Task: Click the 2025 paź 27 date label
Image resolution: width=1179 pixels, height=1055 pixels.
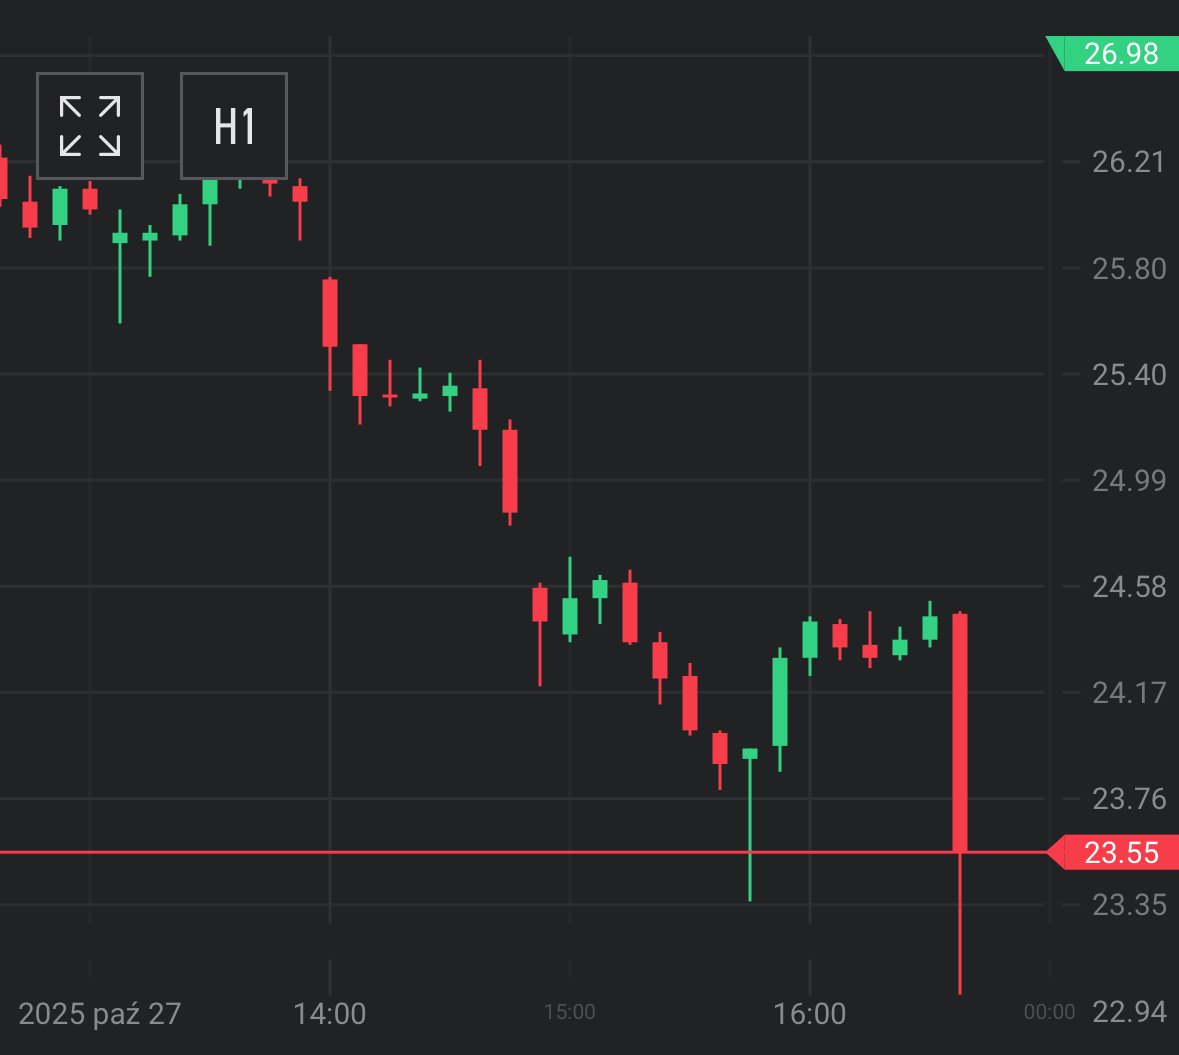Action: [100, 1014]
